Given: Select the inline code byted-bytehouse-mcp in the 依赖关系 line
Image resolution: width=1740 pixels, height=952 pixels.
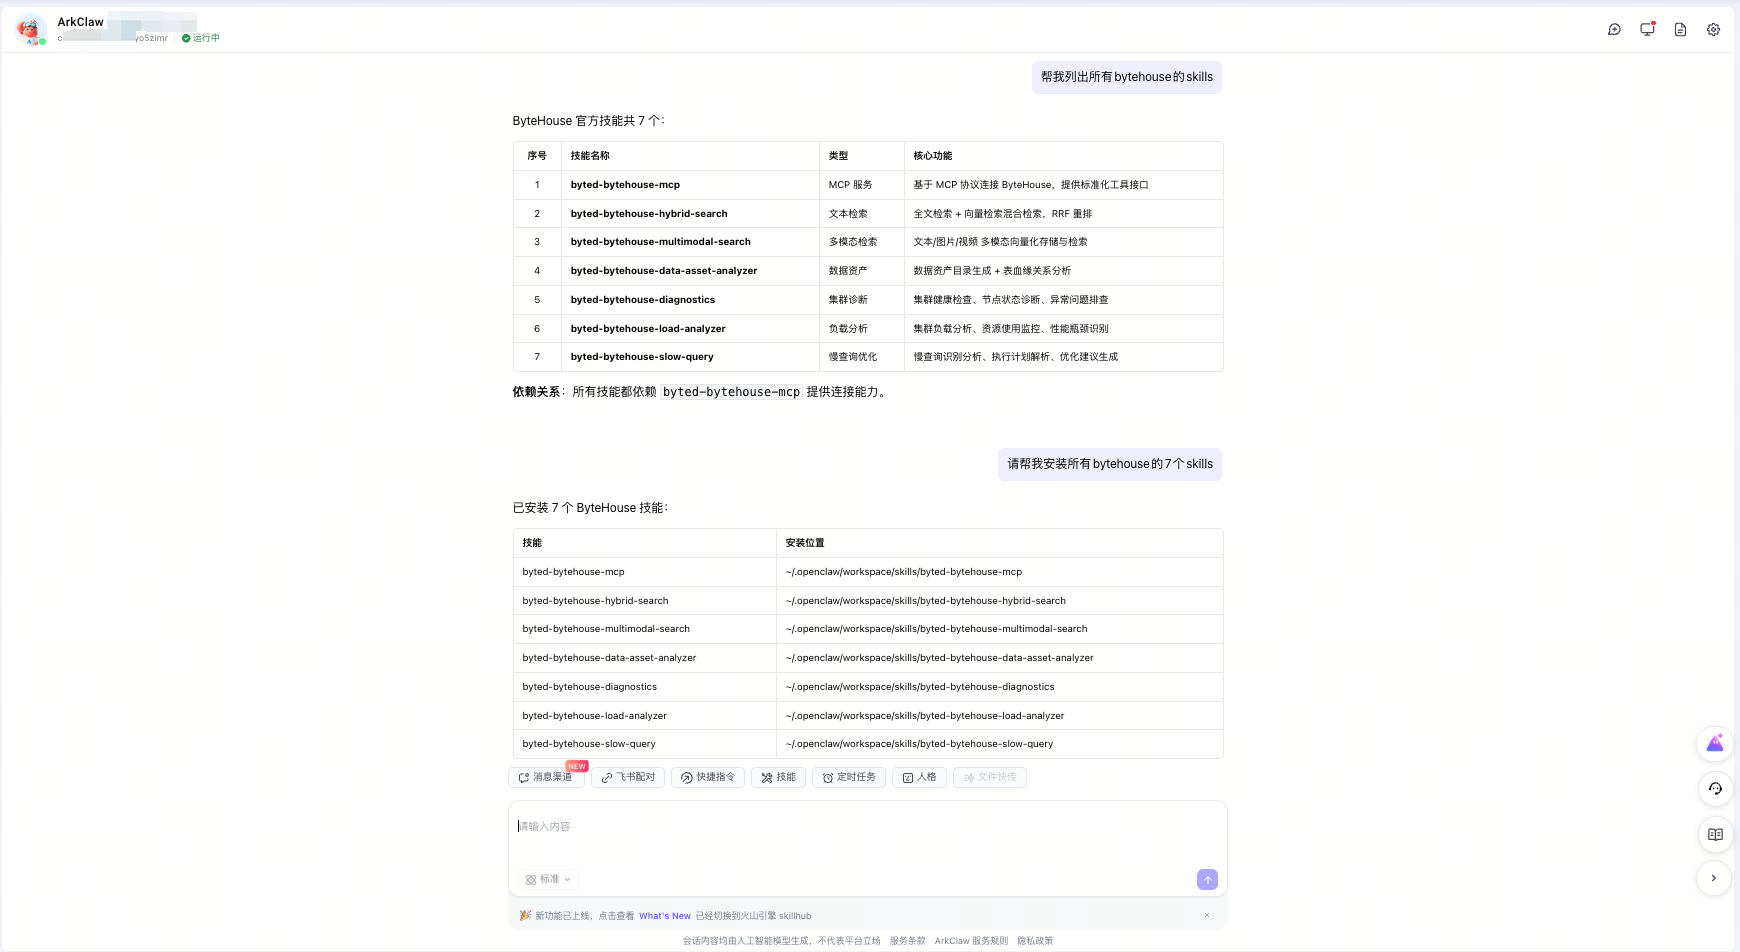Looking at the screenshot, I should [x=731, y=392].
